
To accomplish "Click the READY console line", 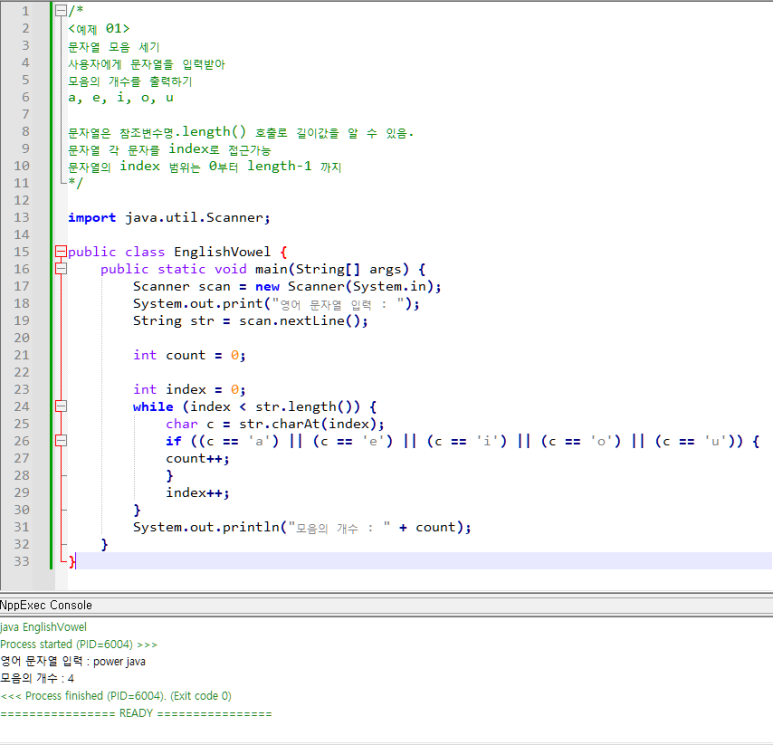I will pos(136,713).
